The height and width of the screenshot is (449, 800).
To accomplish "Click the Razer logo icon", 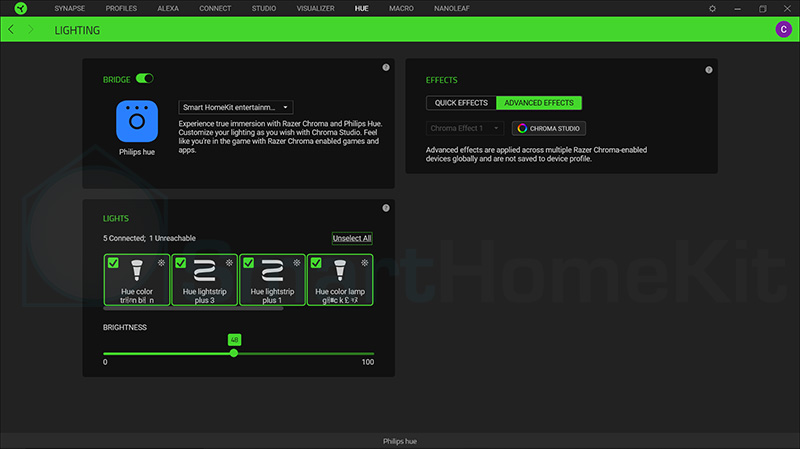I will [x=21, y=8].
